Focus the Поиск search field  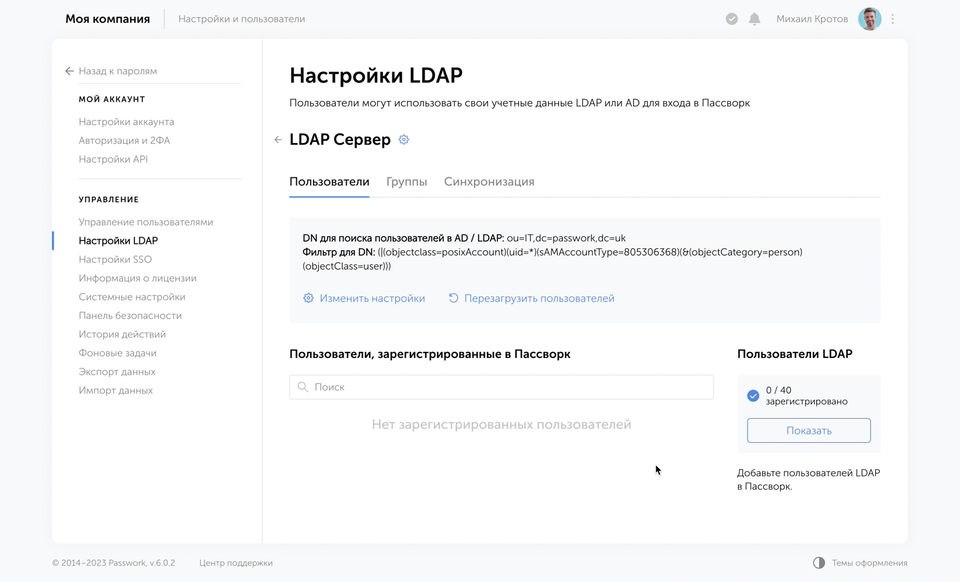(x=510, y=387)
